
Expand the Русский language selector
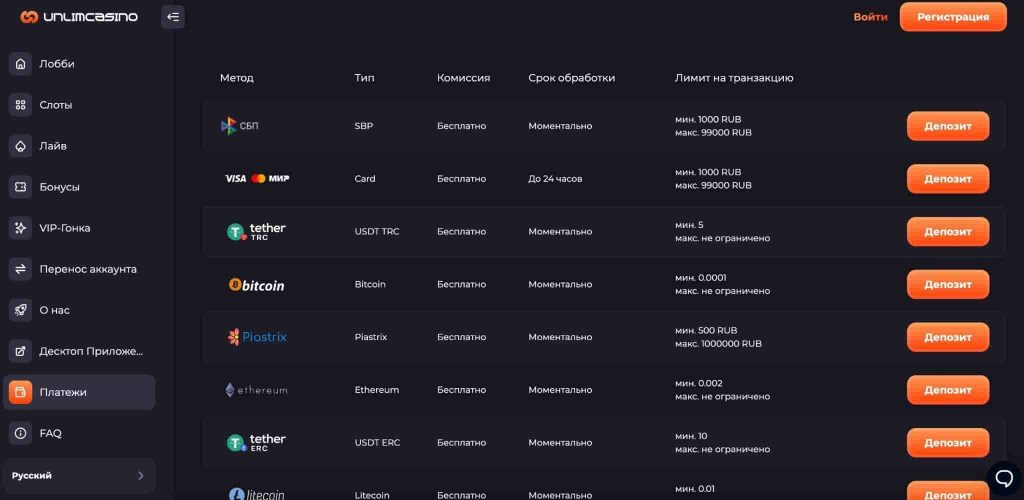pyautogui.click(x=79, y=475)
